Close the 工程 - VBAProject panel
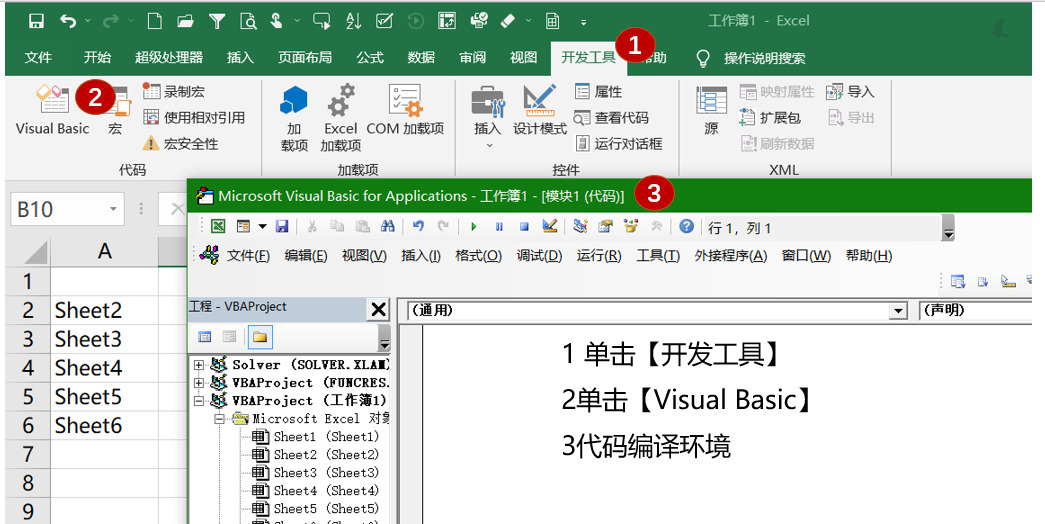 pyautogui.click(x=378, y=309)
